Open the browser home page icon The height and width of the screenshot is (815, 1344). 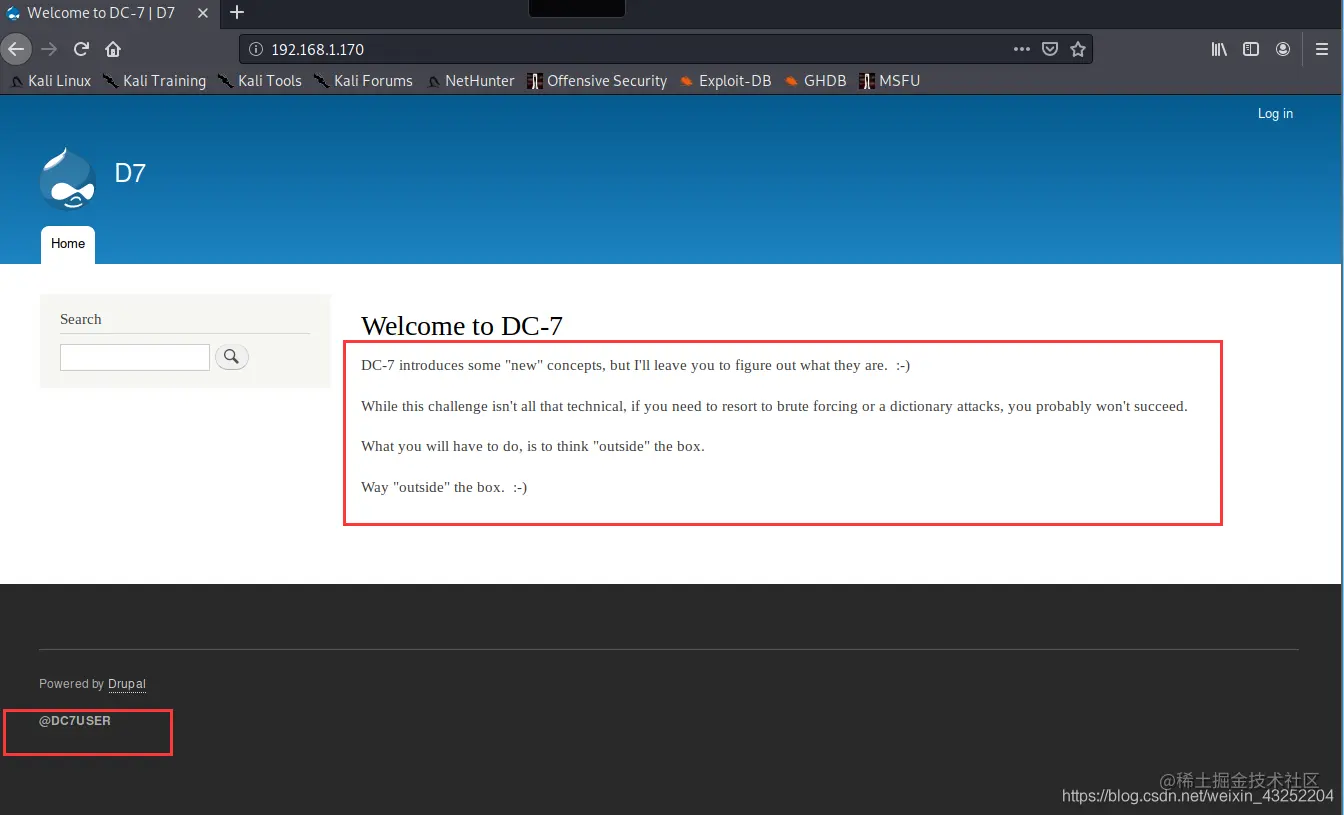pos(113,49)
